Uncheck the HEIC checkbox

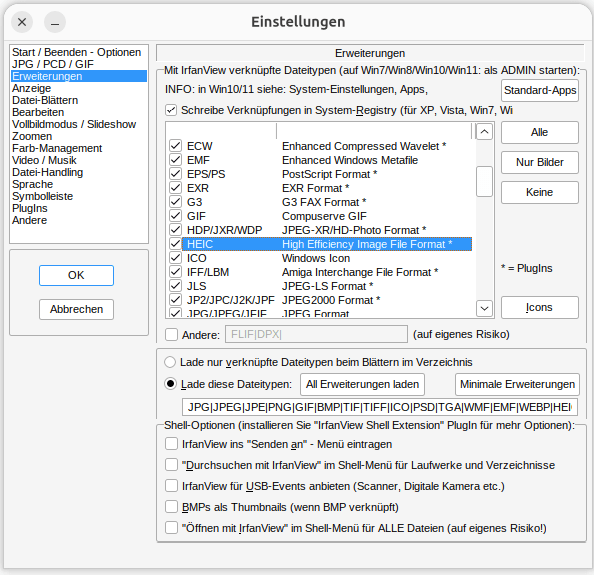point(175,244)
